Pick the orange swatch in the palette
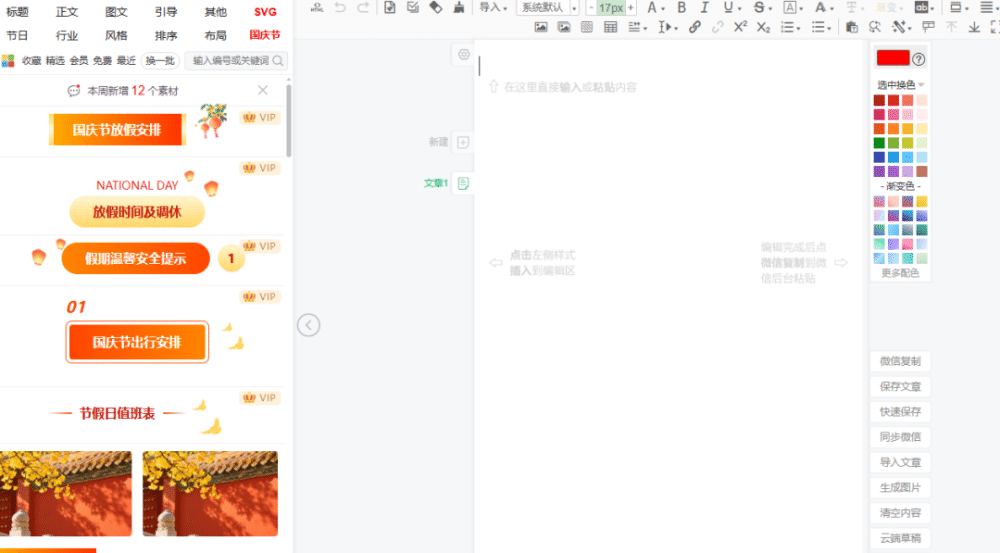Screen dimensions: 1000x553 pyautogui.click(x=893, y=129)
